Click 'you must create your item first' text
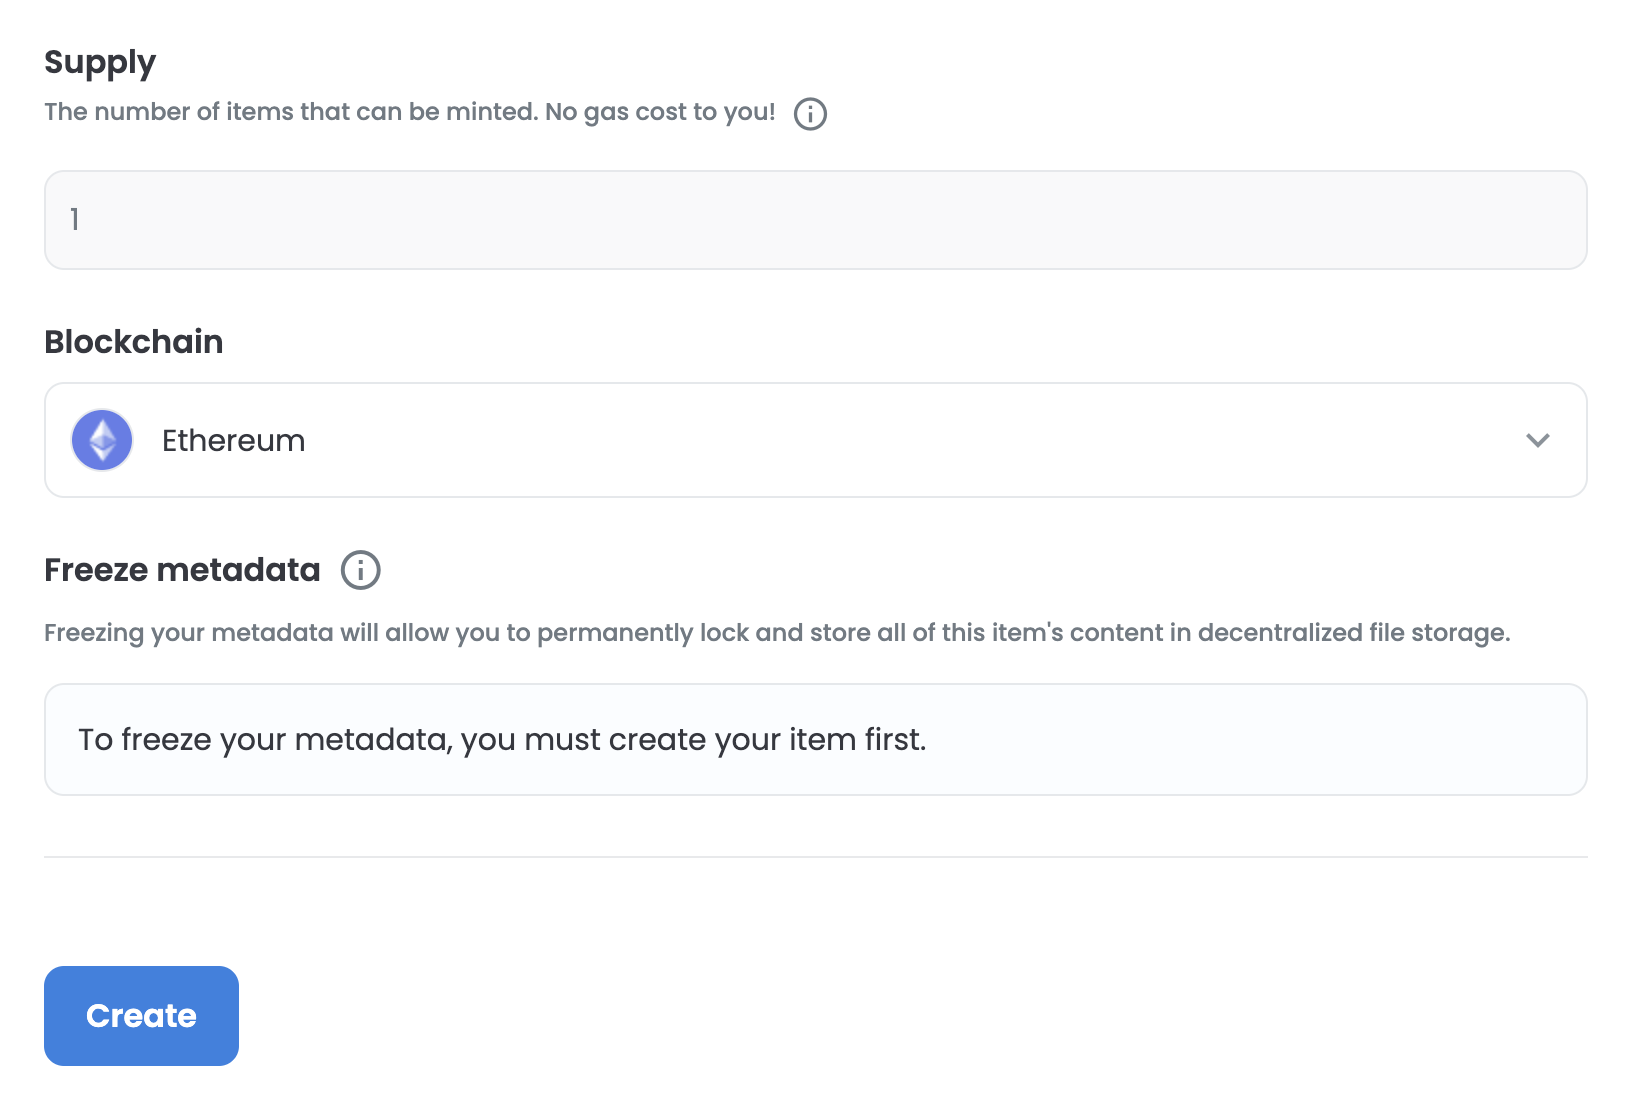1628x1102 pixels. 694,740
